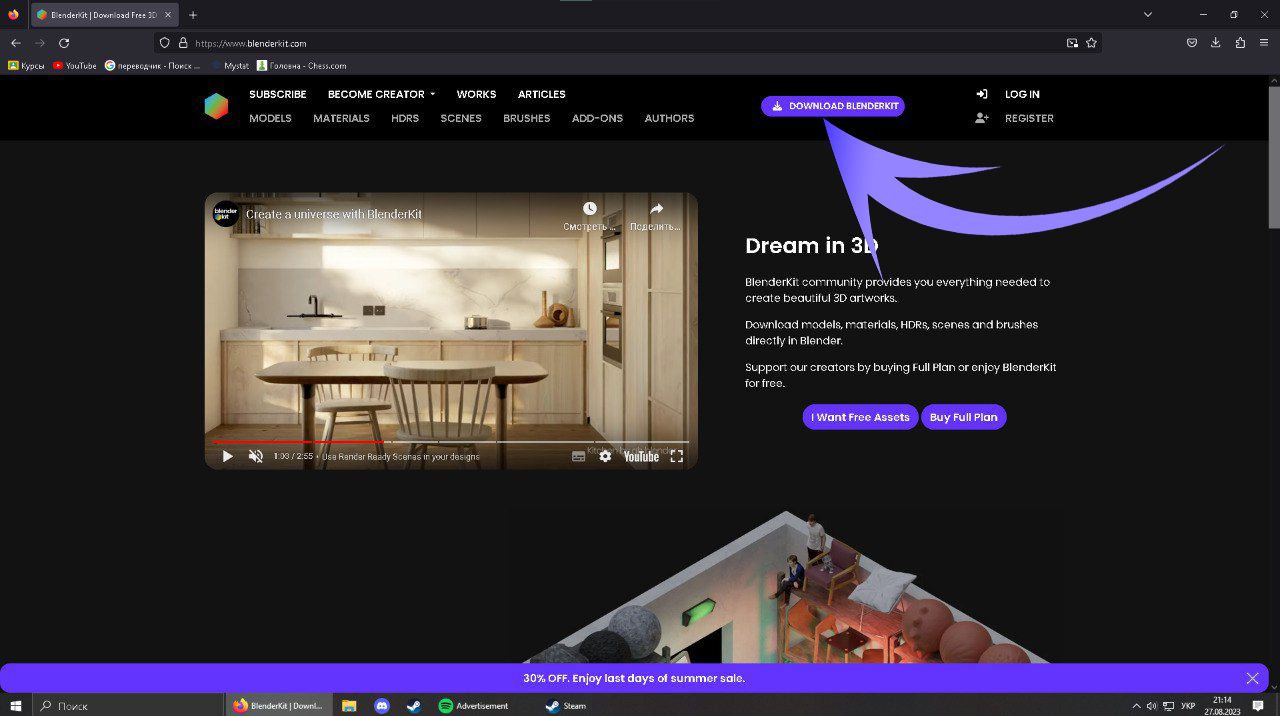Screen dimensions: 1280x716
Task: Go to the ARTICLES page
Action: click(x=542, y=94)
